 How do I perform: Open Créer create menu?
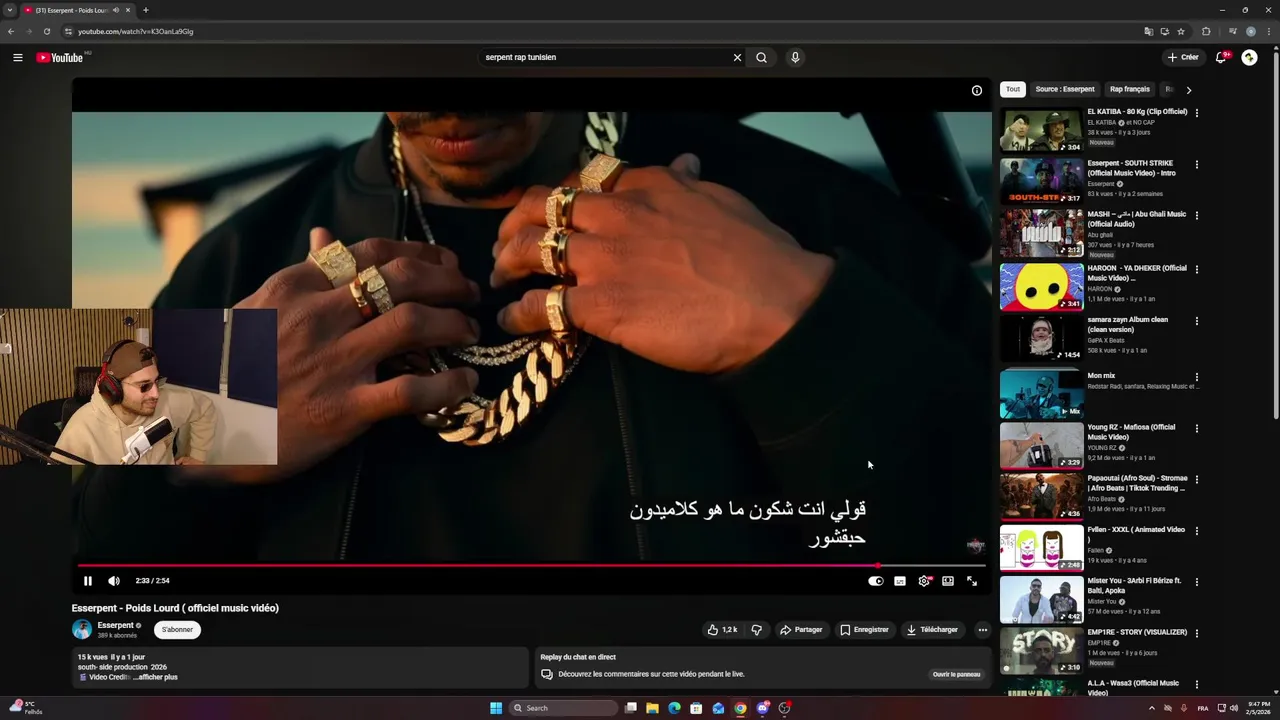1182,57
